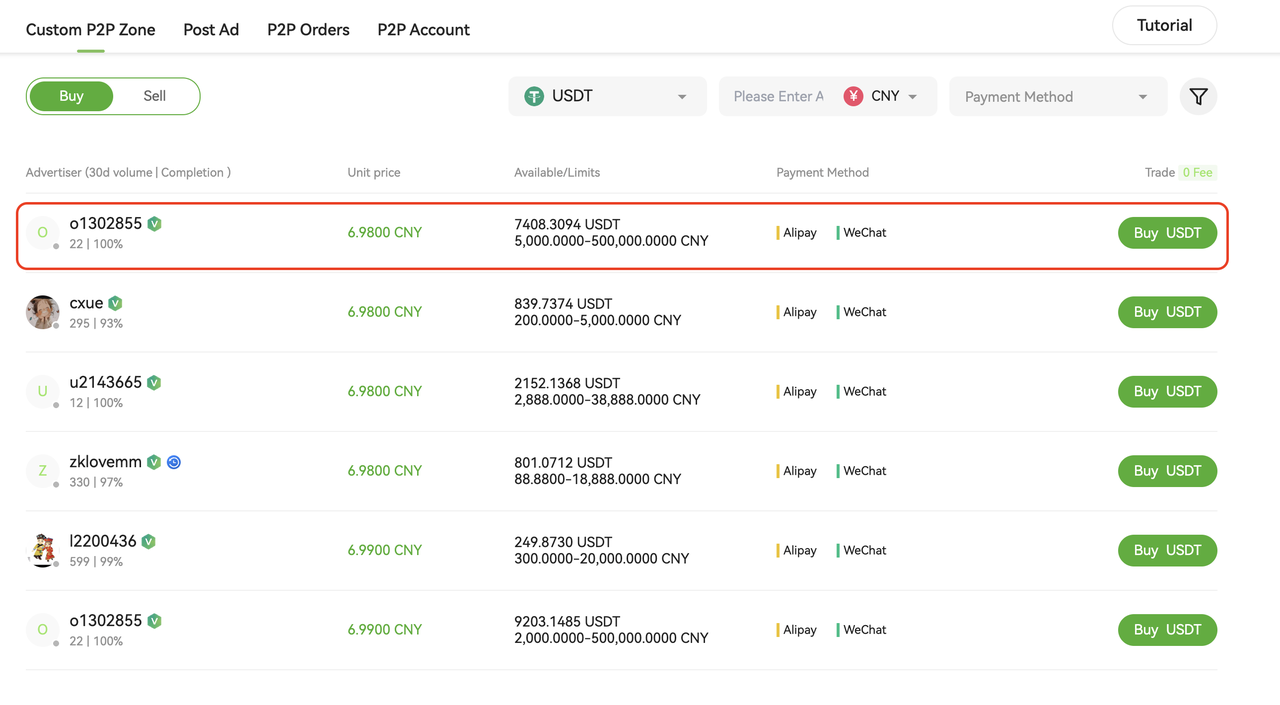The width and height of the screenshot is (1280, 705).
Task: Select the Buy toggle option
Action: point(71,96)
